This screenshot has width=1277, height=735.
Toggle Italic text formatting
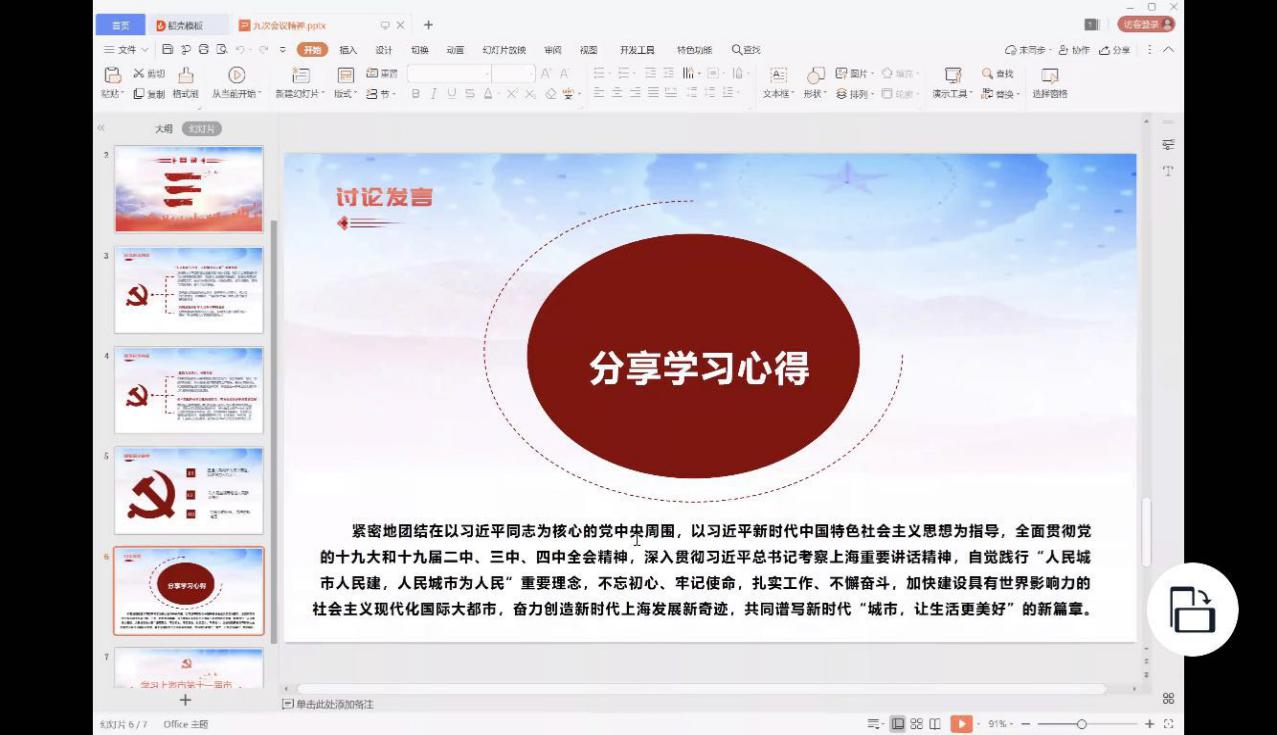[x=433, y=94]
